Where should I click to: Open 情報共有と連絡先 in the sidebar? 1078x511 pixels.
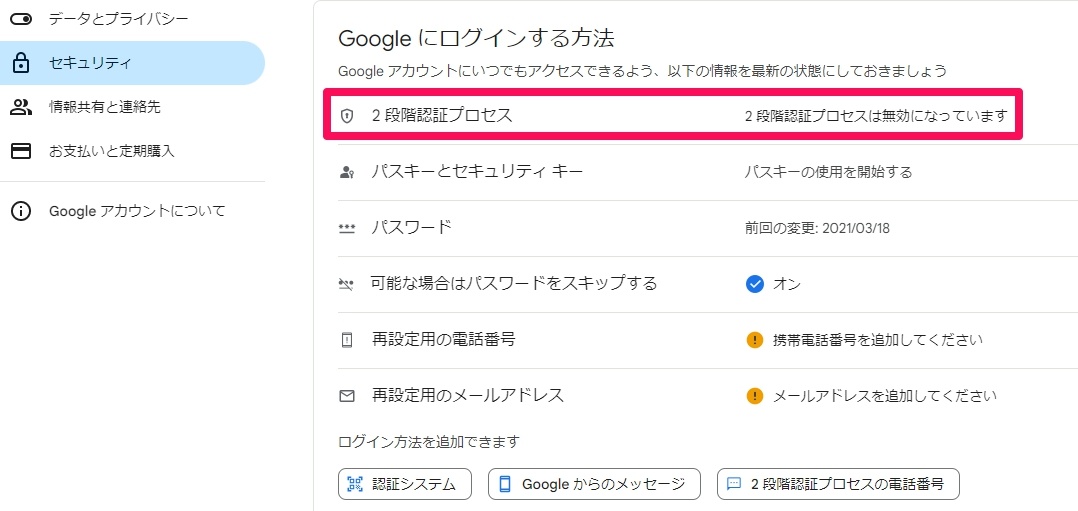point(105,107)
